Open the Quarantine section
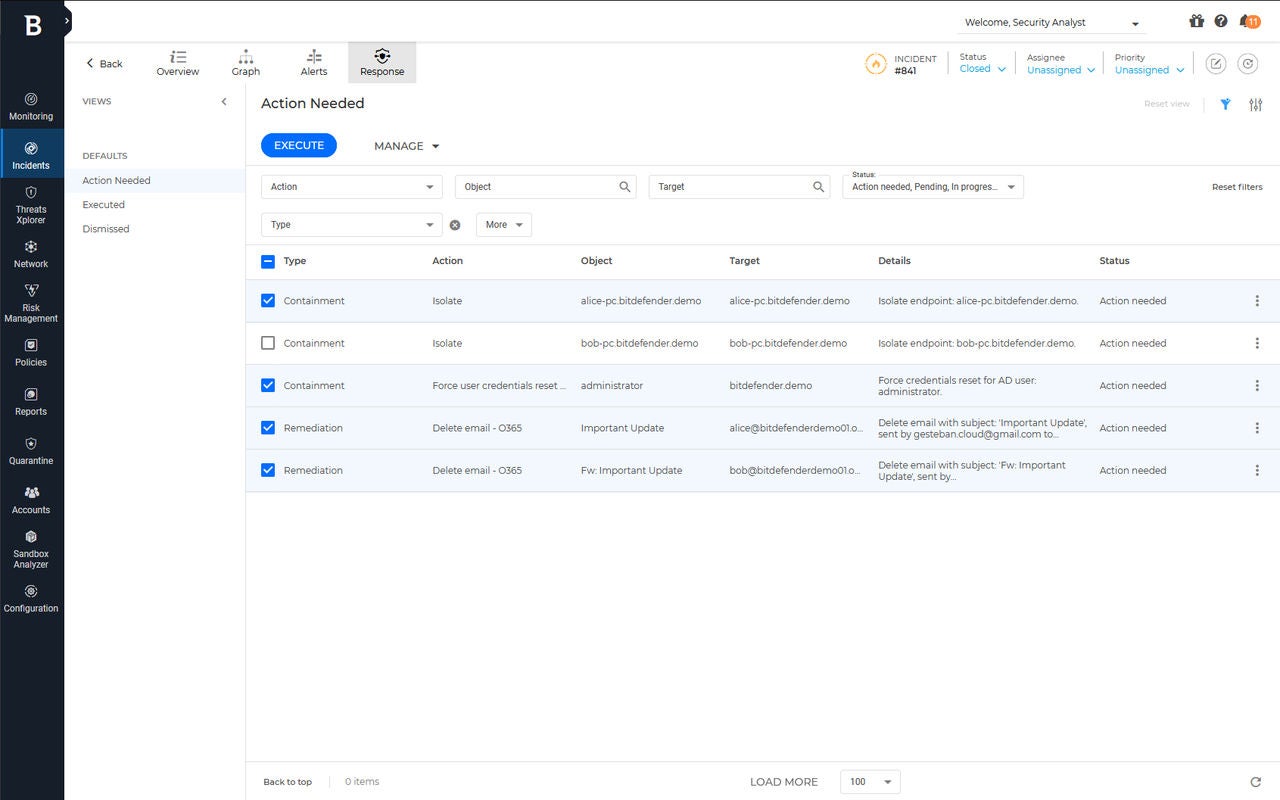Screen dimensions: 1280x800 pyautogui.click(x=31, y=450)
